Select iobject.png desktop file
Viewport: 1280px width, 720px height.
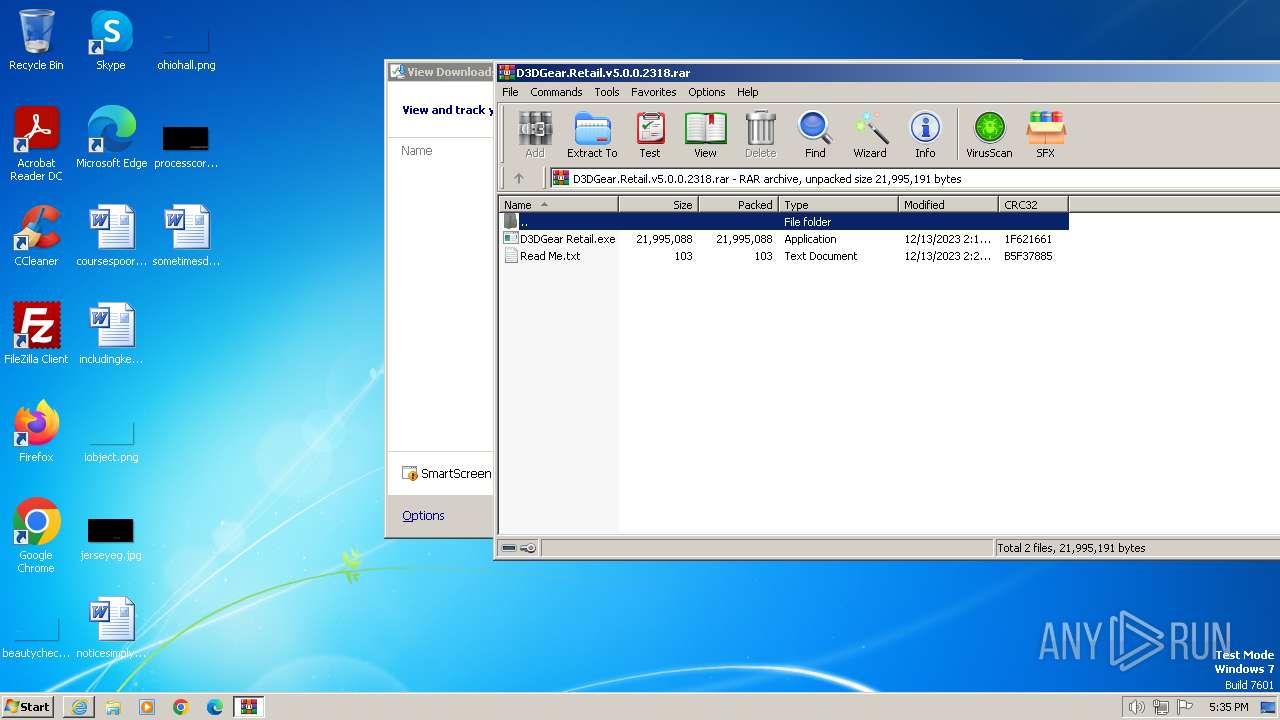tap(111, 438)
